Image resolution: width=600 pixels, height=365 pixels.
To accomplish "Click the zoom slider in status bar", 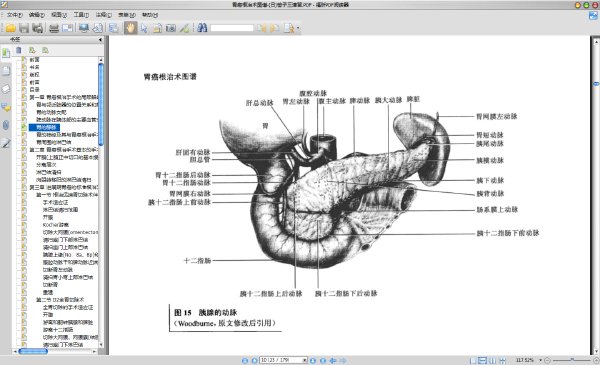I will [x=572, y=360].
